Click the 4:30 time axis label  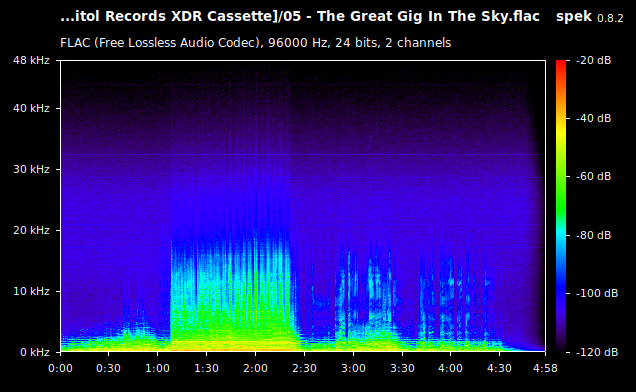tap(499, 368)
